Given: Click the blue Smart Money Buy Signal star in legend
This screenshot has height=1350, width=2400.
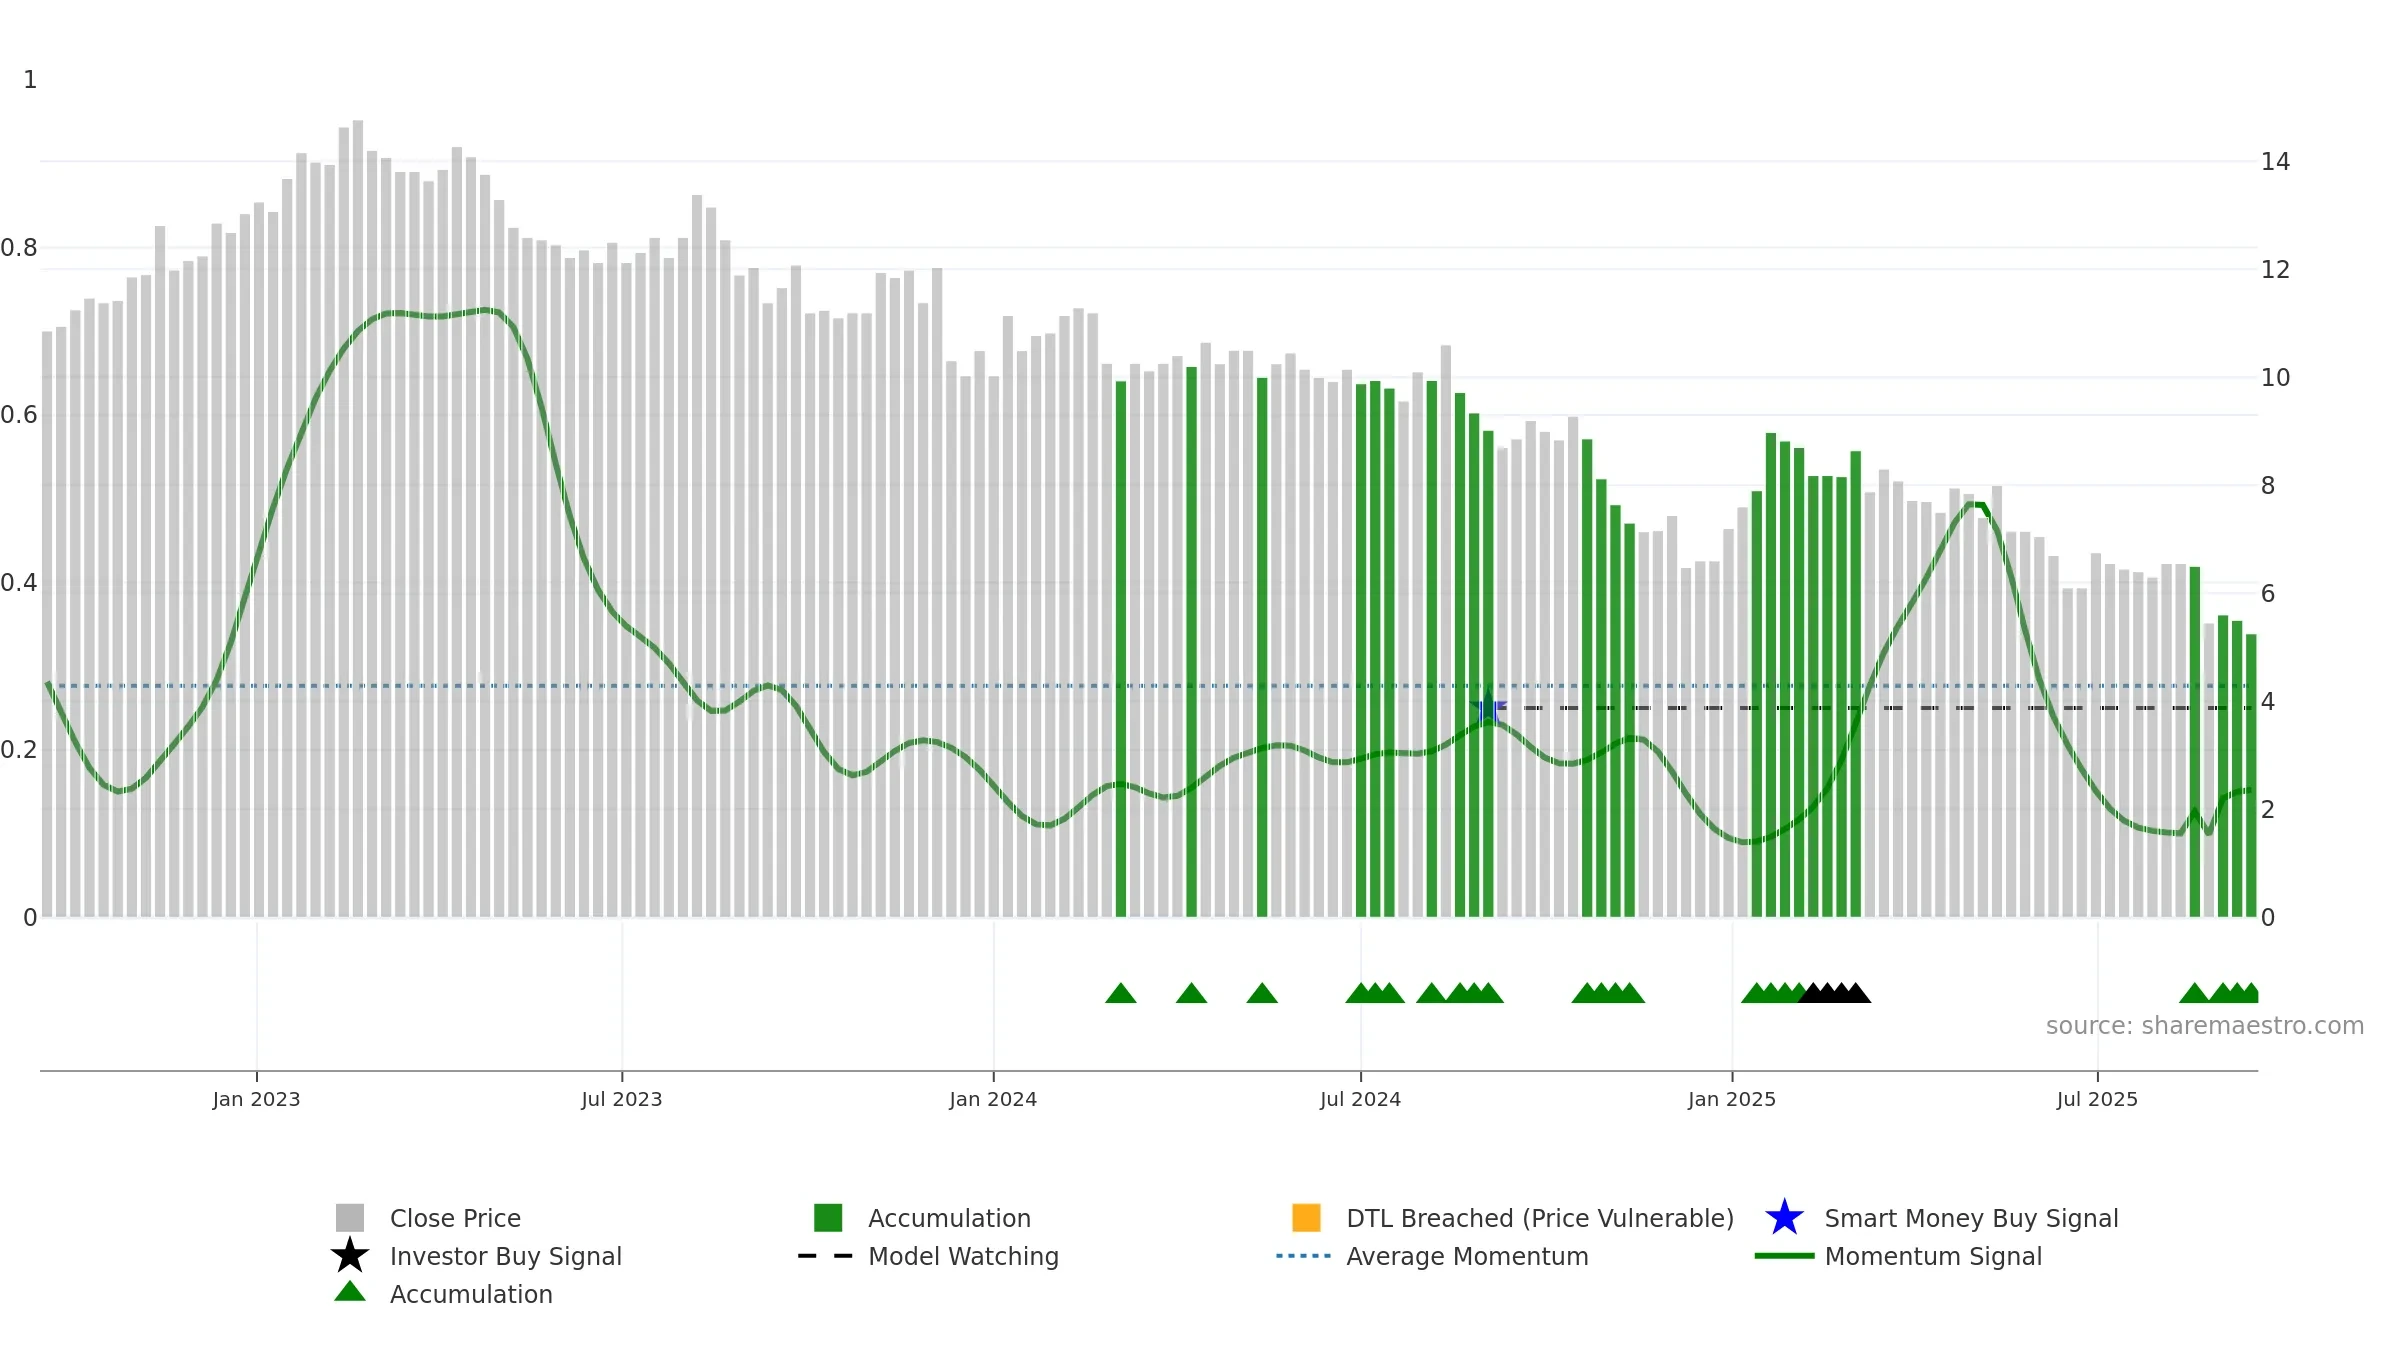Looking at the screenshot, I should 1784,1218.
